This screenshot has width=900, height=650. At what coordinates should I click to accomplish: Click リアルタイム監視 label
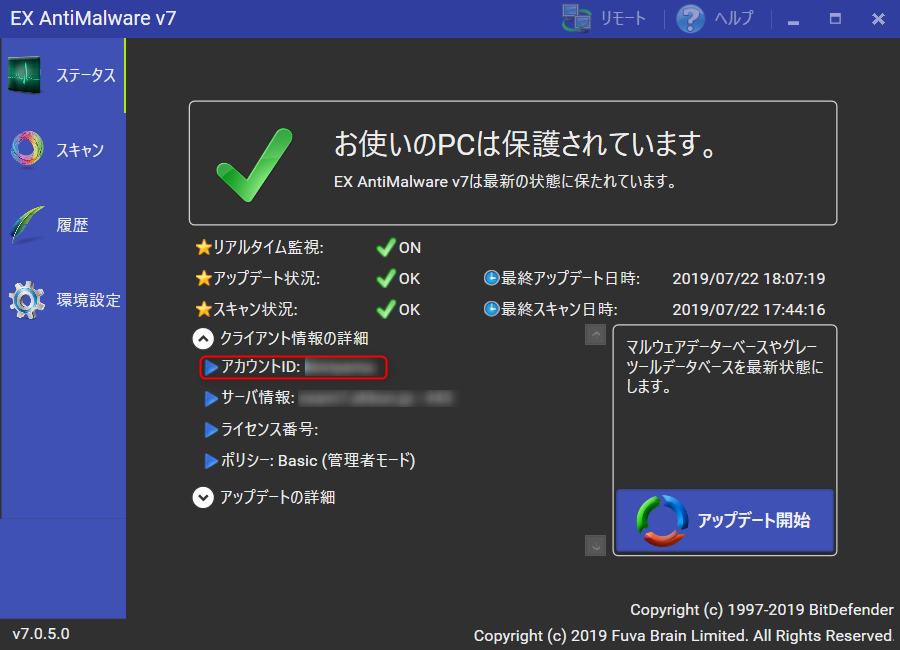[268, 247]
